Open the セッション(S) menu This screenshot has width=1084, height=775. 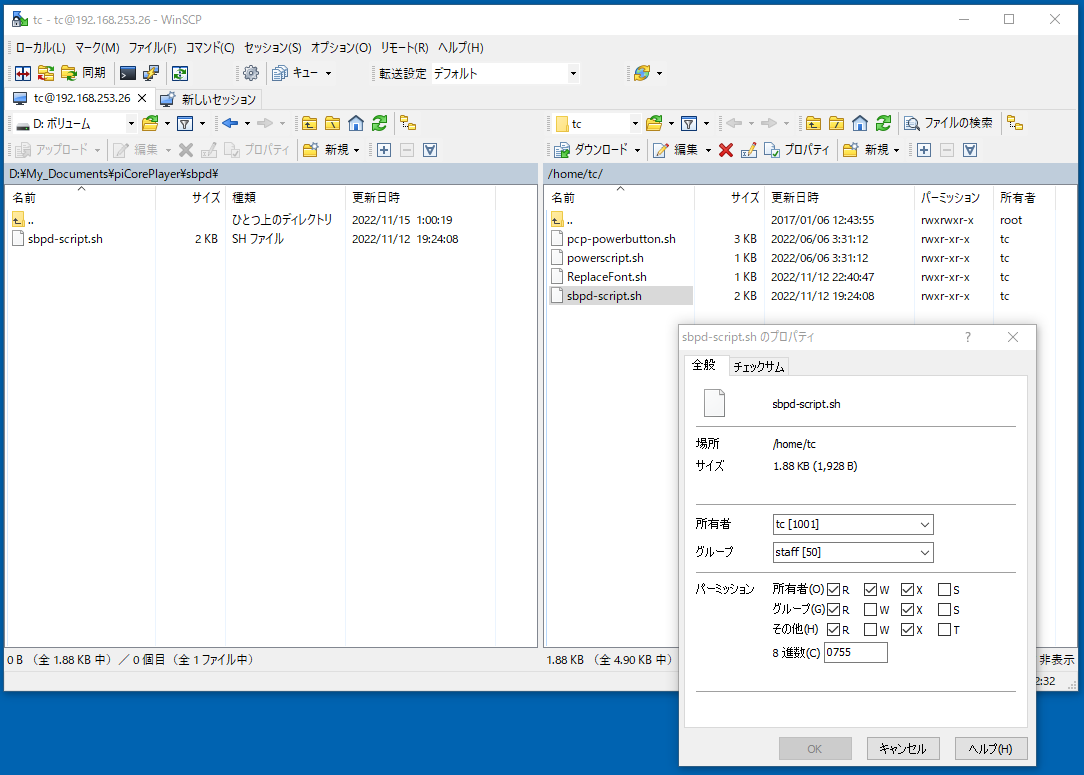click(272, 48)
